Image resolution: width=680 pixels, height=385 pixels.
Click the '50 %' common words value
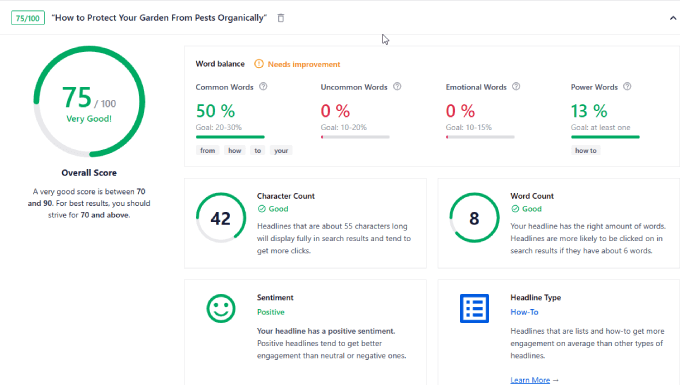click(215, 111)
